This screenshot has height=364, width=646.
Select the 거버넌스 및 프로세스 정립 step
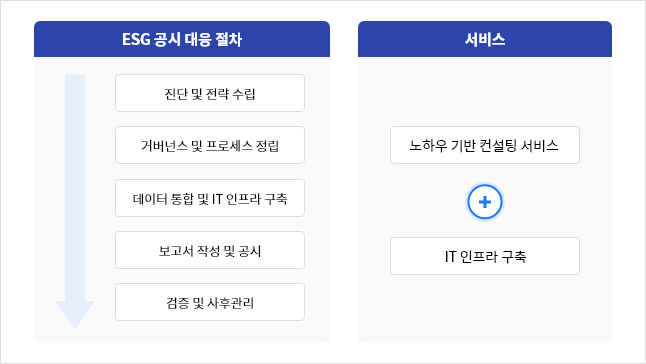[x=210, y=145]
